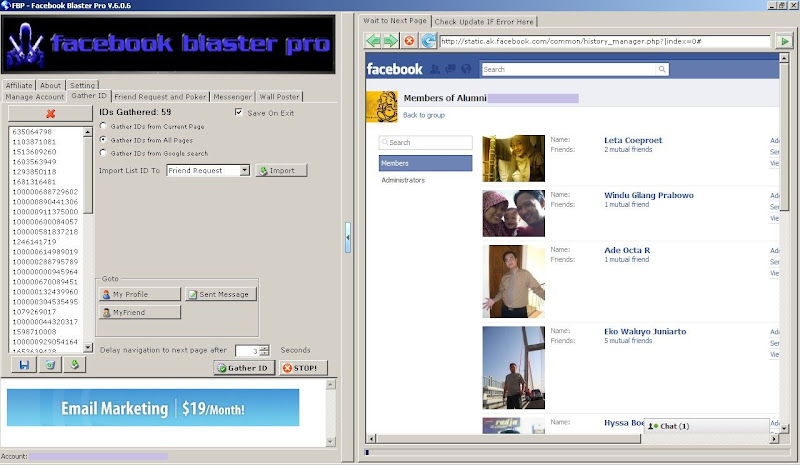Viewport: 800px width, 465px height.
Task: Click the Import button
Action: pyautogui.click(x=281, y=170)
